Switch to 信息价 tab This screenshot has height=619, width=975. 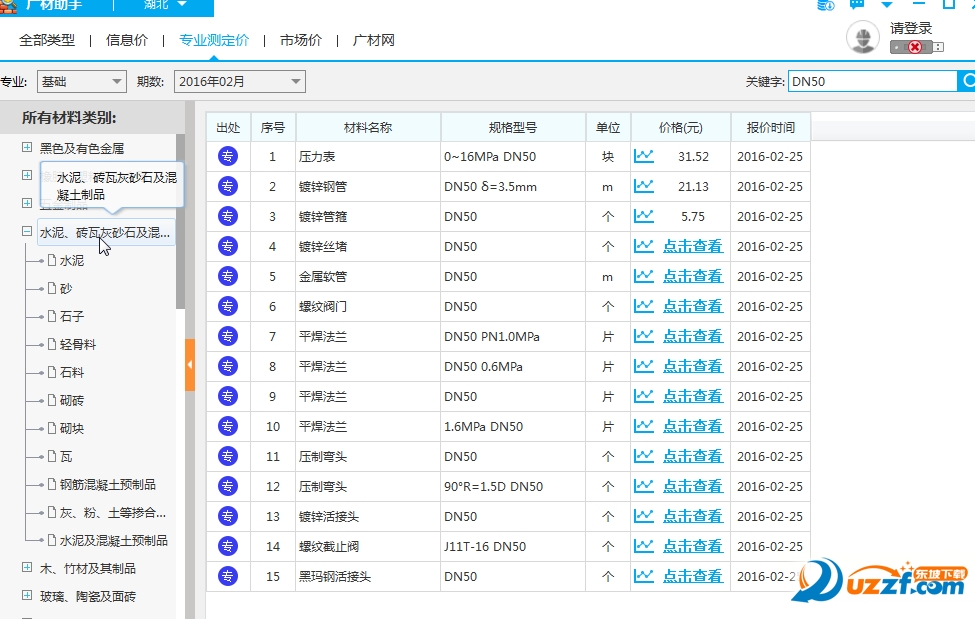(127, 40)
